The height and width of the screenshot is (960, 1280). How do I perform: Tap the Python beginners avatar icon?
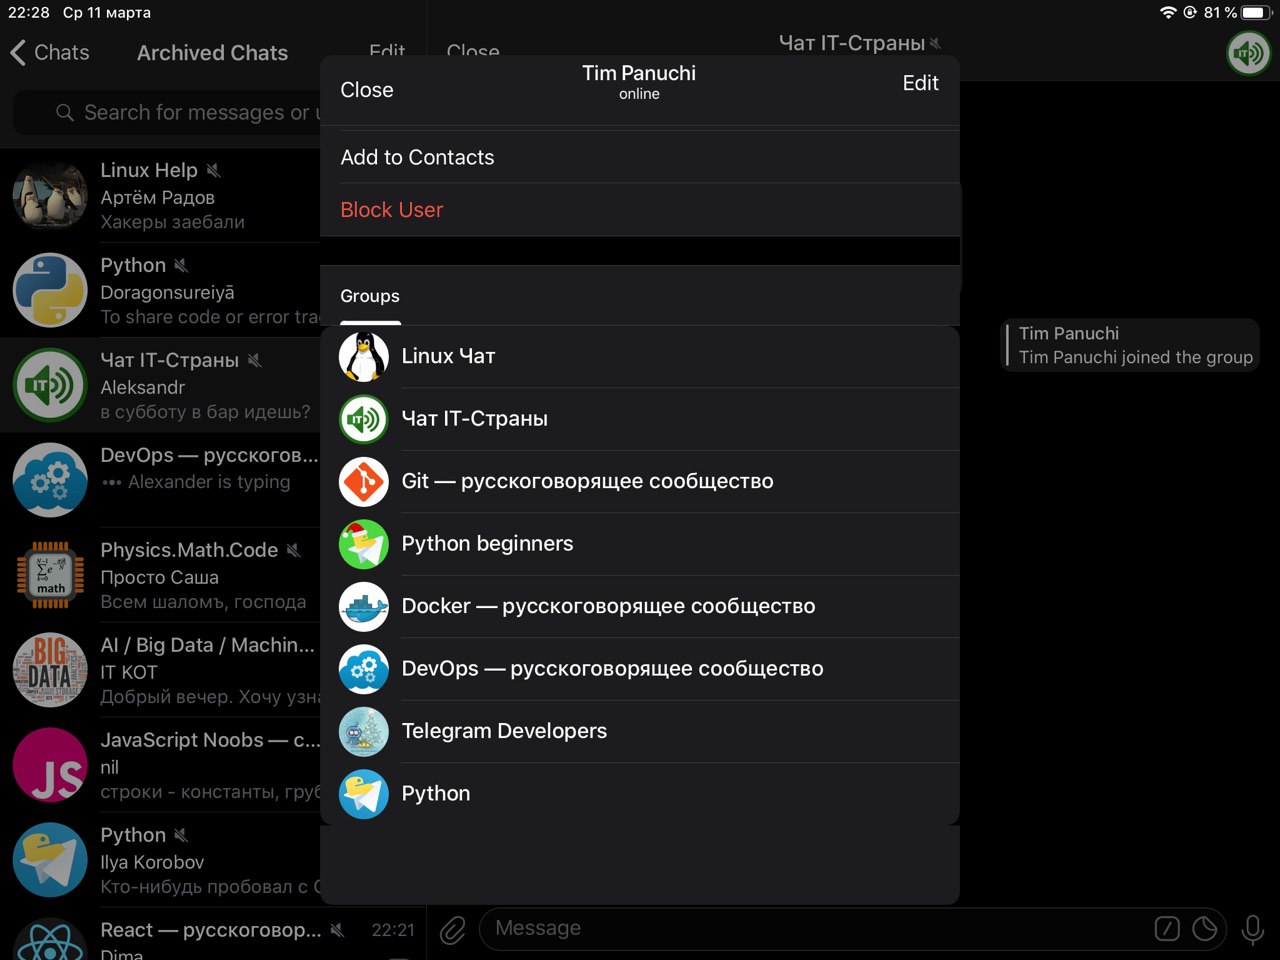364,544
